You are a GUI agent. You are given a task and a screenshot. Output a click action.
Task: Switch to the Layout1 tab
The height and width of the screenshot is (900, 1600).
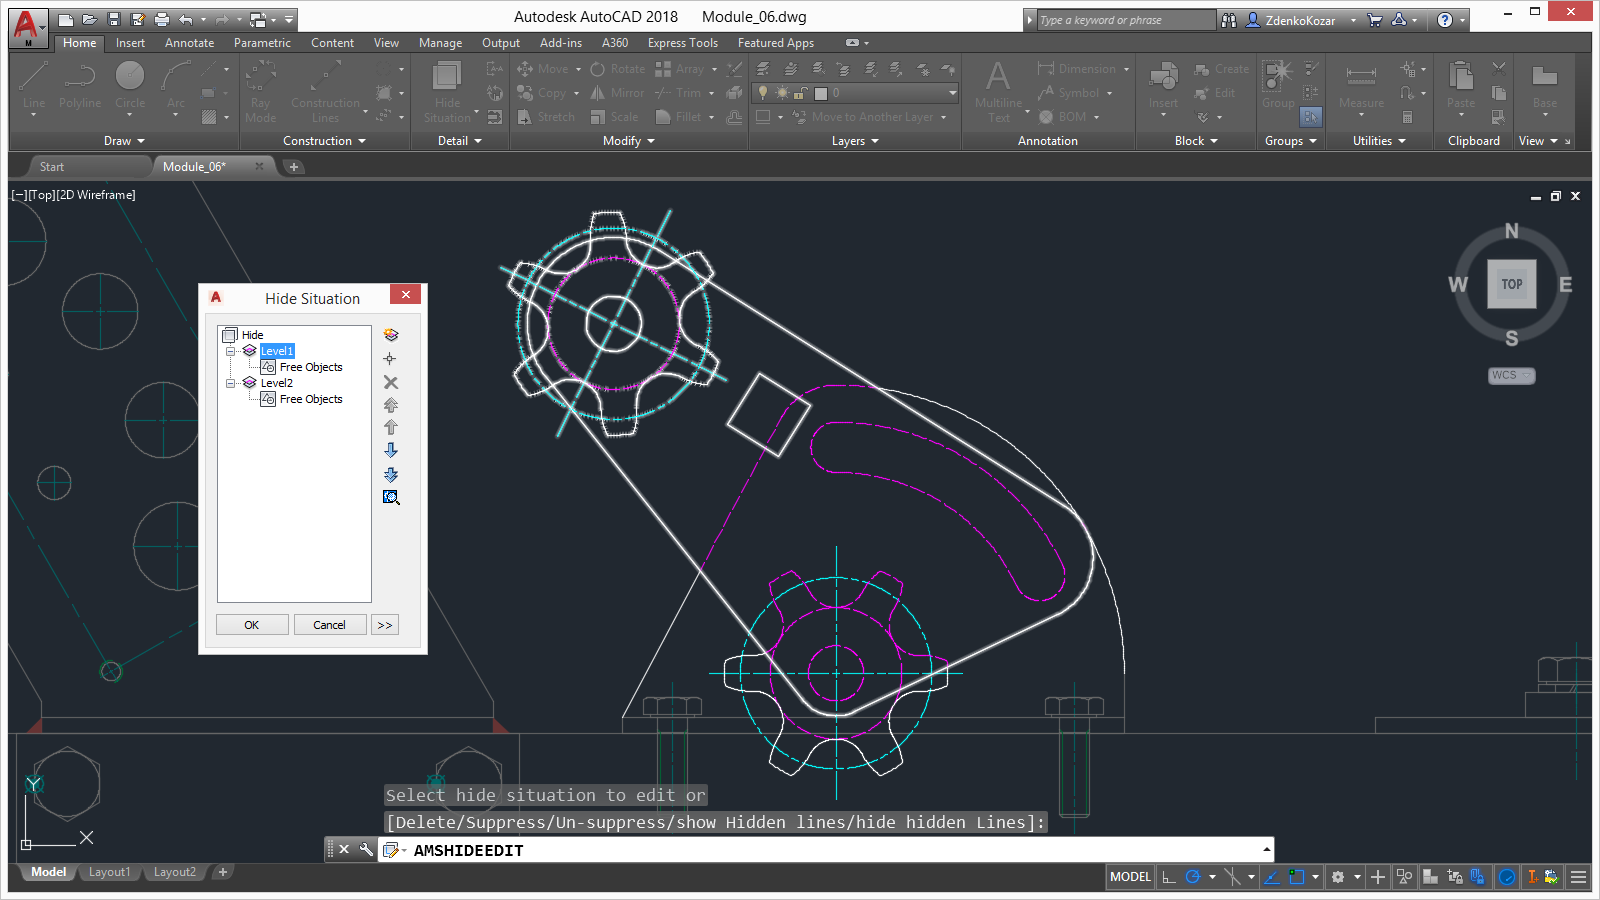pyautogui.click(x=109, y=872)
